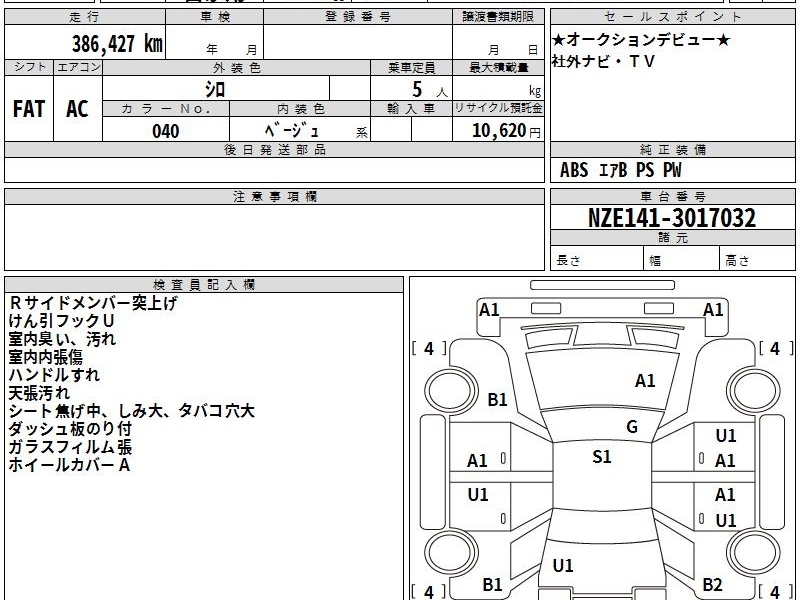Select the B2 damage mark on the diagram
800x600 pixels.
click(712, 585)
